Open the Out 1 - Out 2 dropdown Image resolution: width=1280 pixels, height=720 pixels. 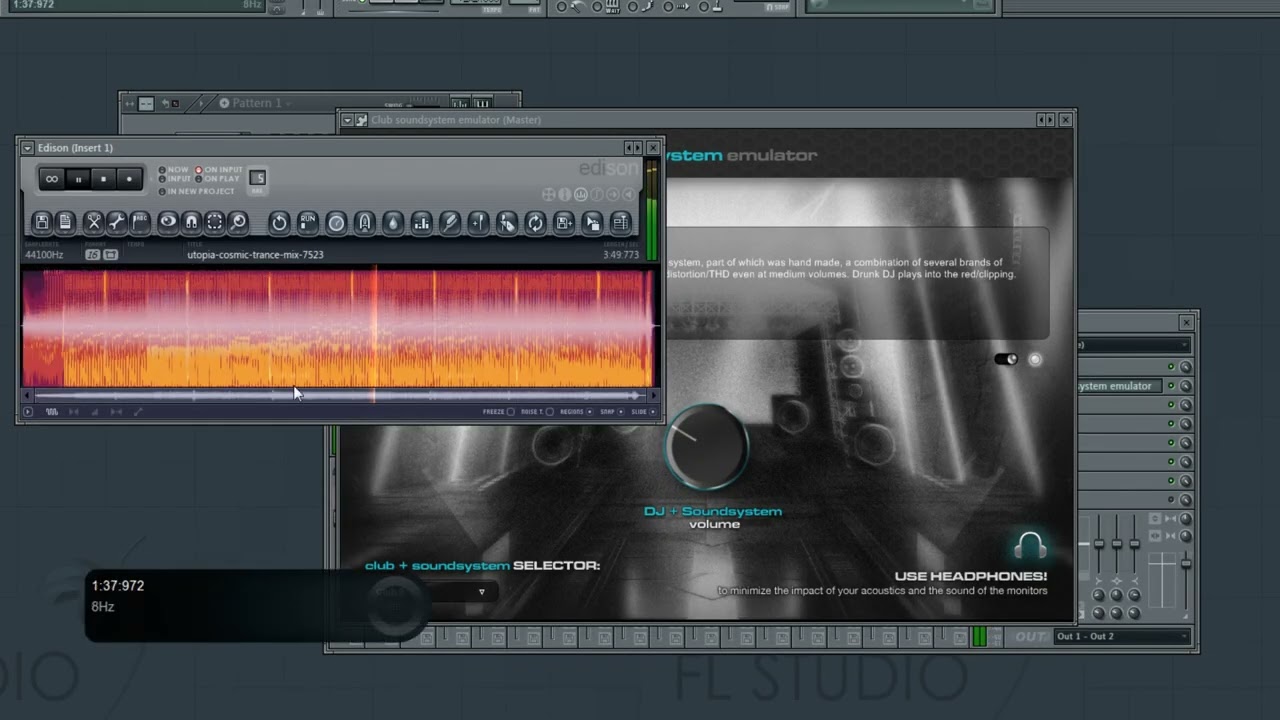[1123, 636]
